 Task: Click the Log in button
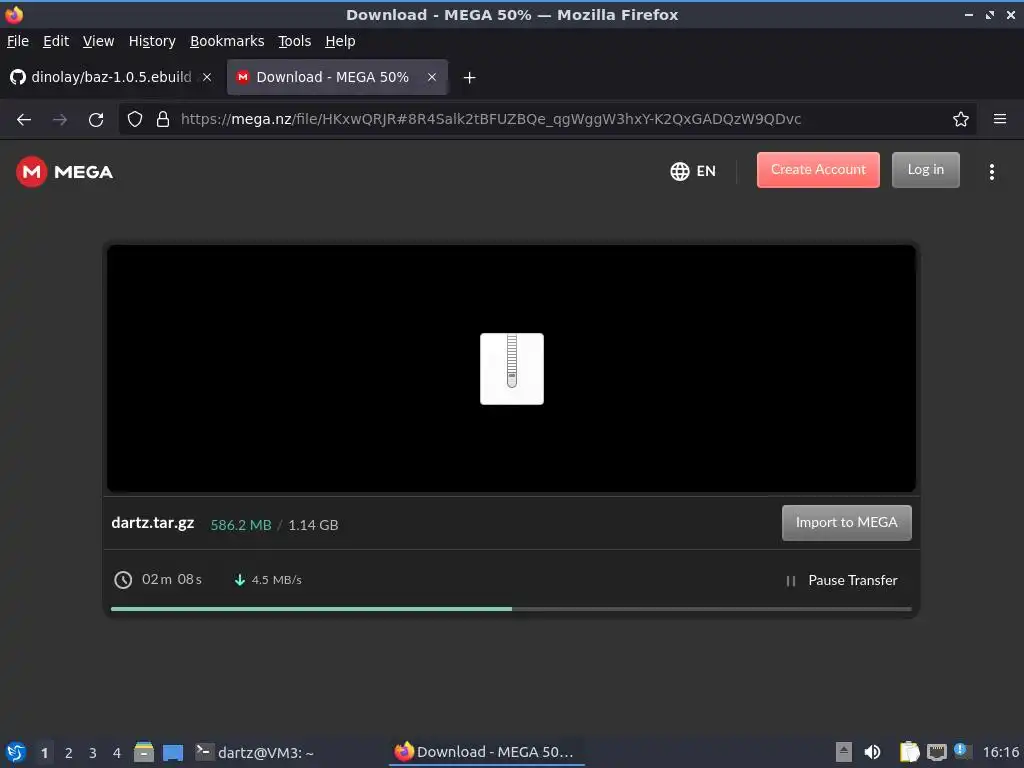point(925,170)
